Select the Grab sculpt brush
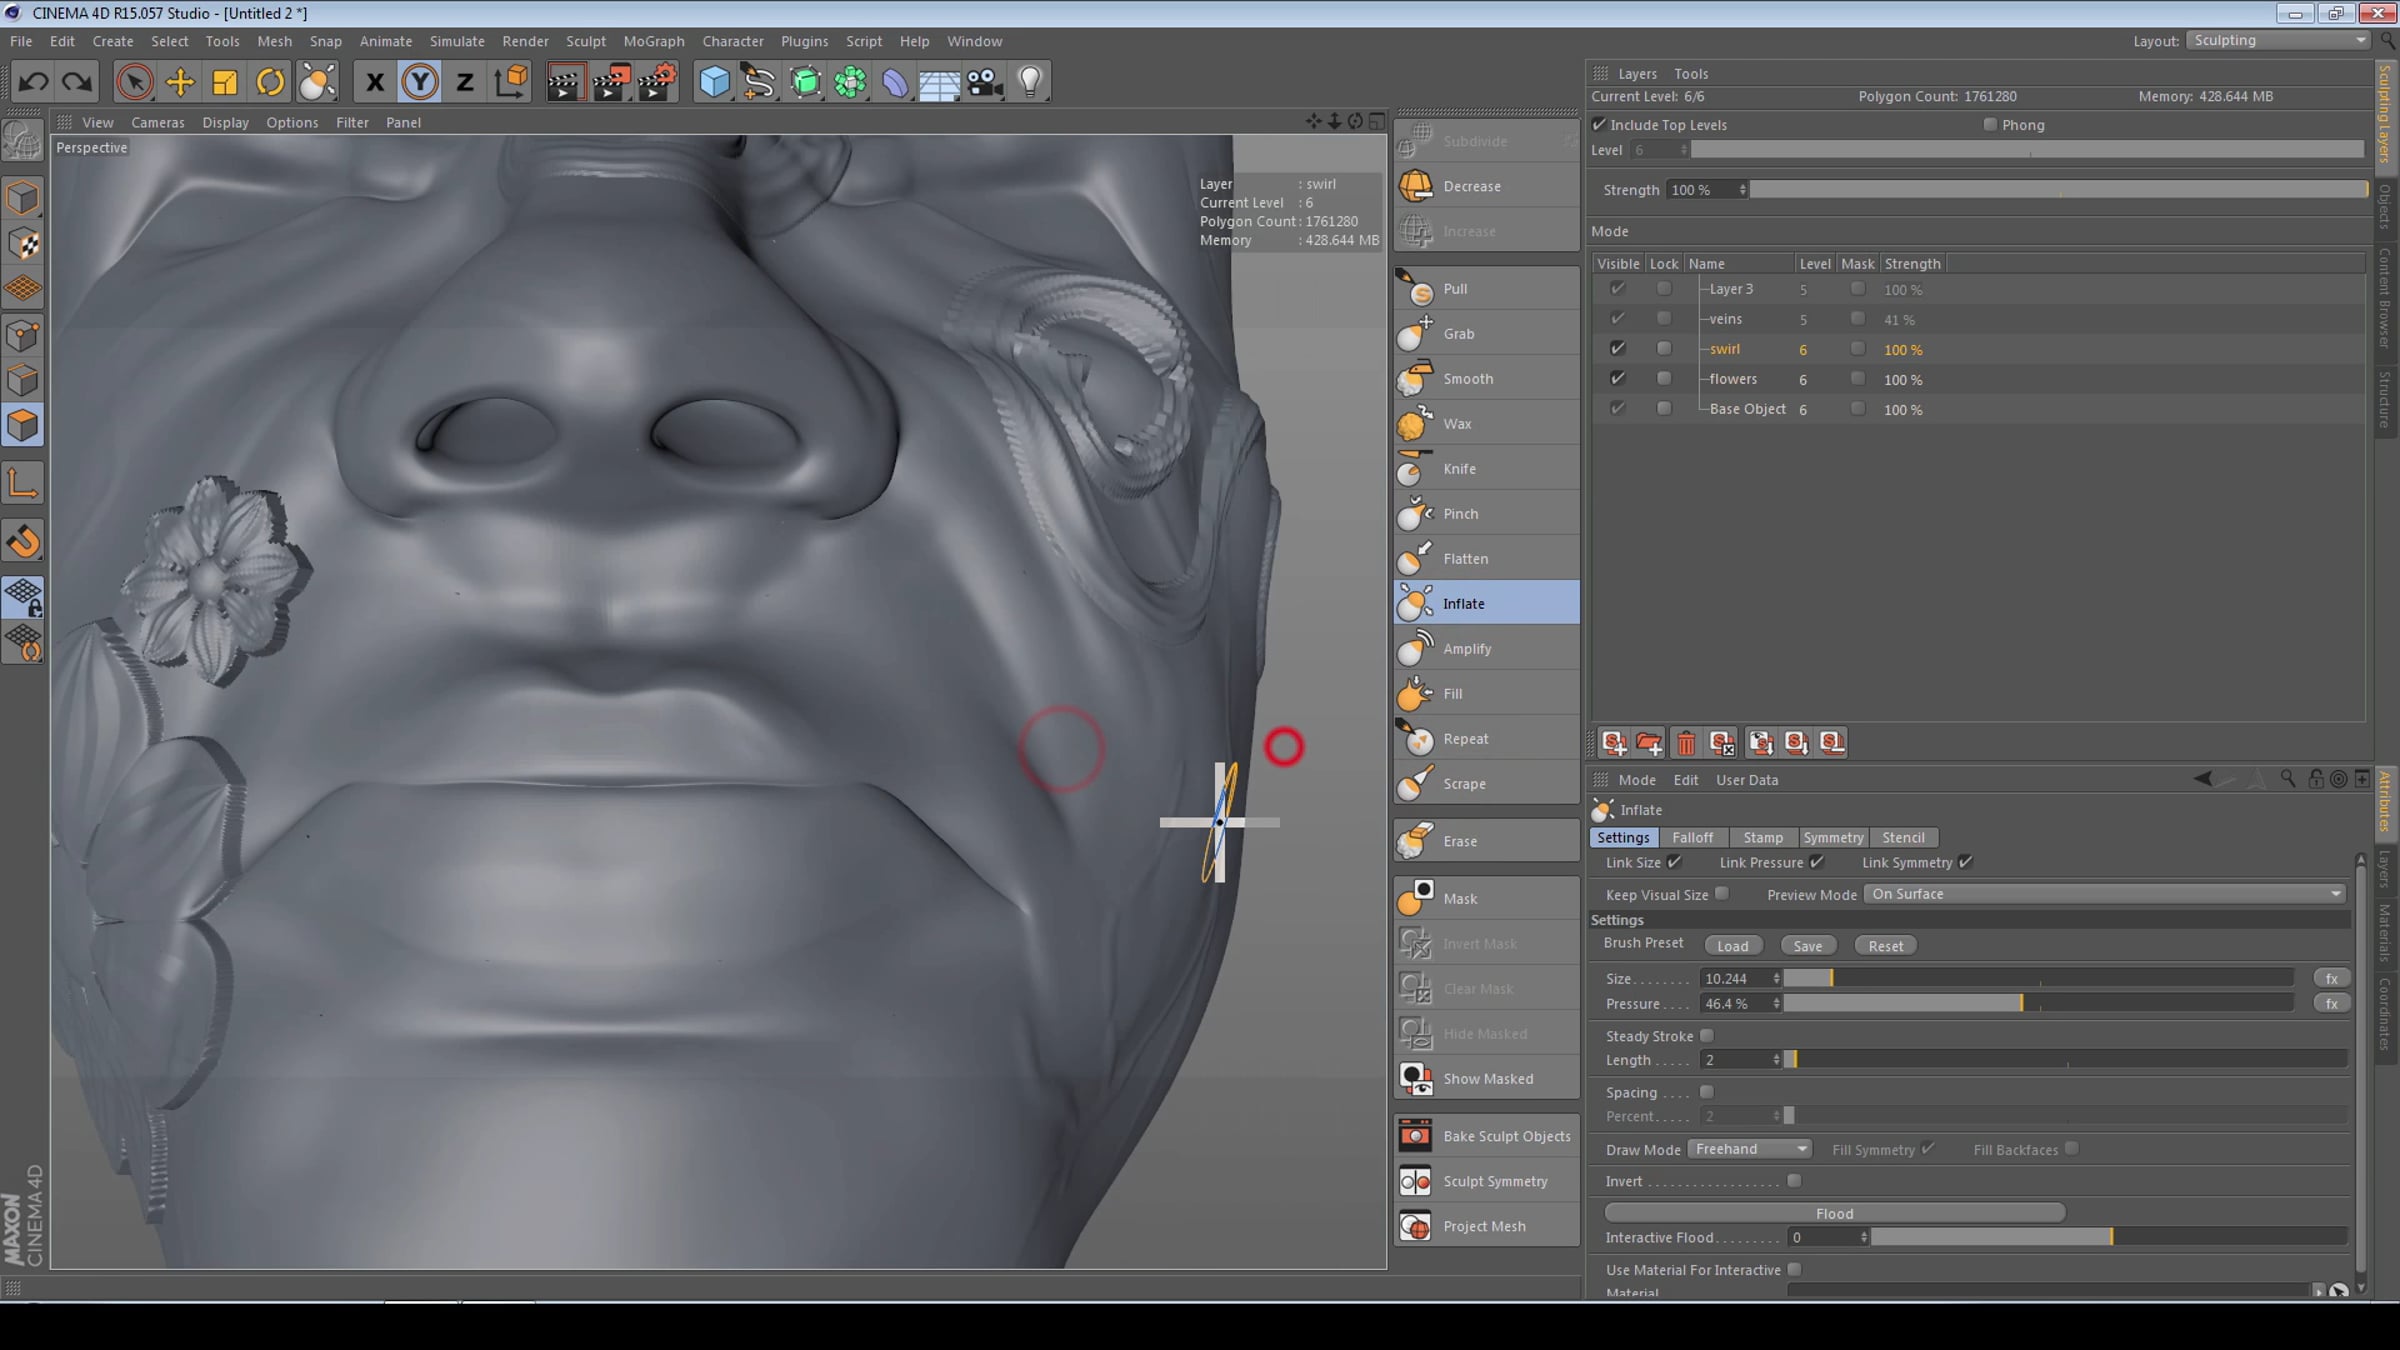 (1486, 334)
